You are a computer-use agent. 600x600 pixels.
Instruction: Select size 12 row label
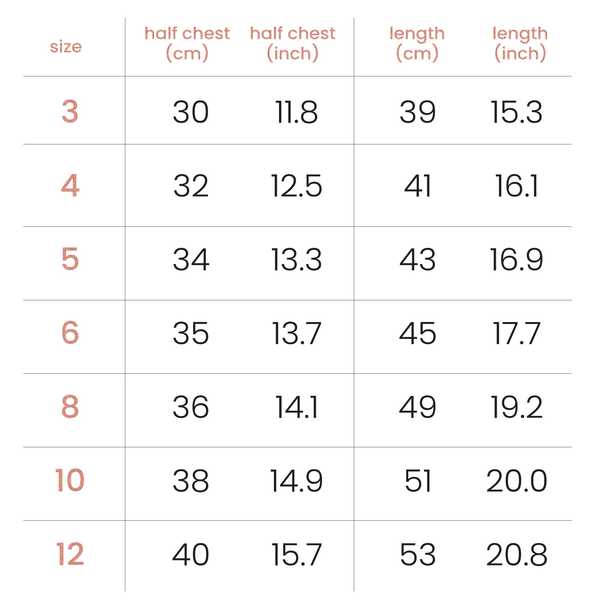70,554
